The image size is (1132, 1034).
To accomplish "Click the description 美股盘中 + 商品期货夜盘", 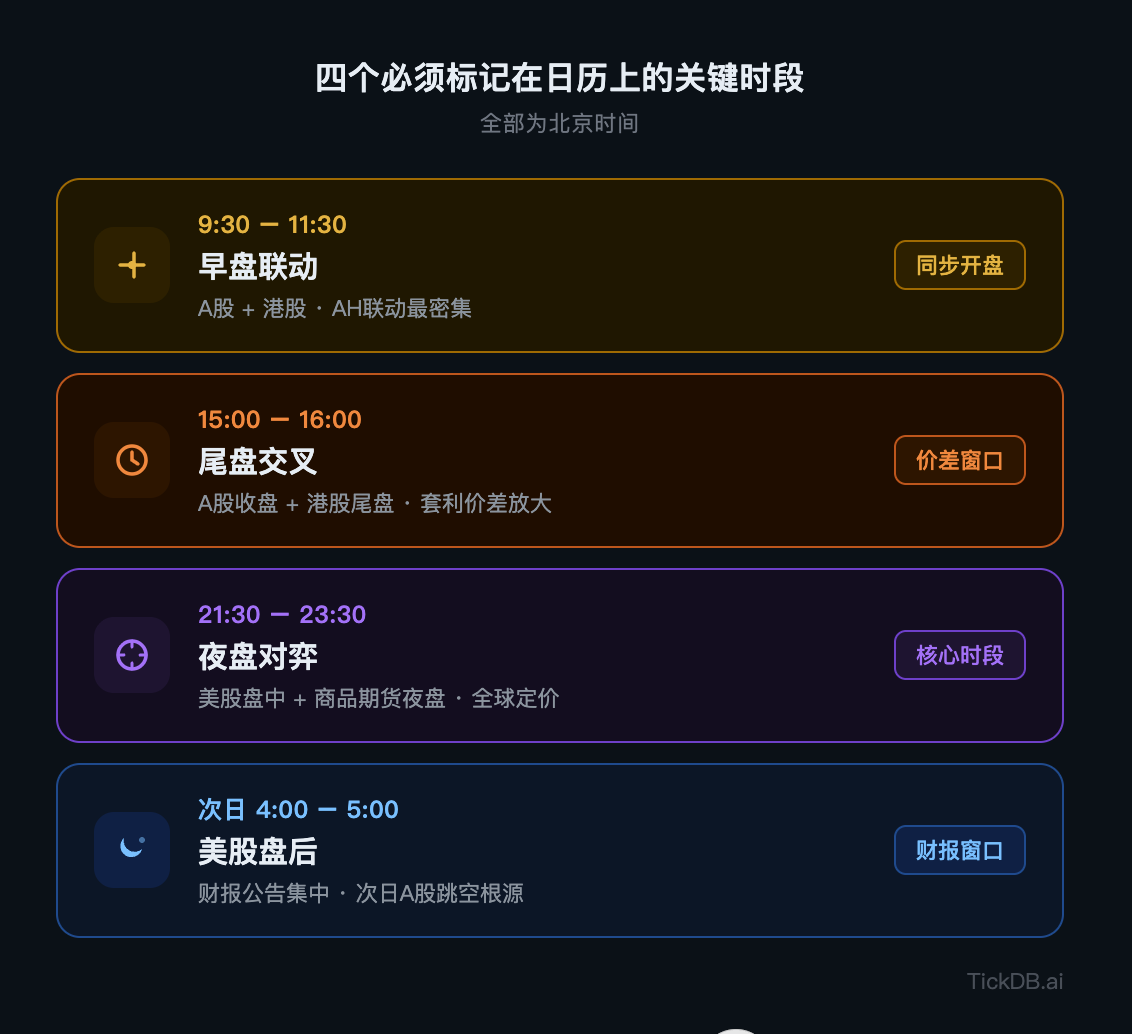I will tap(322, 698).
